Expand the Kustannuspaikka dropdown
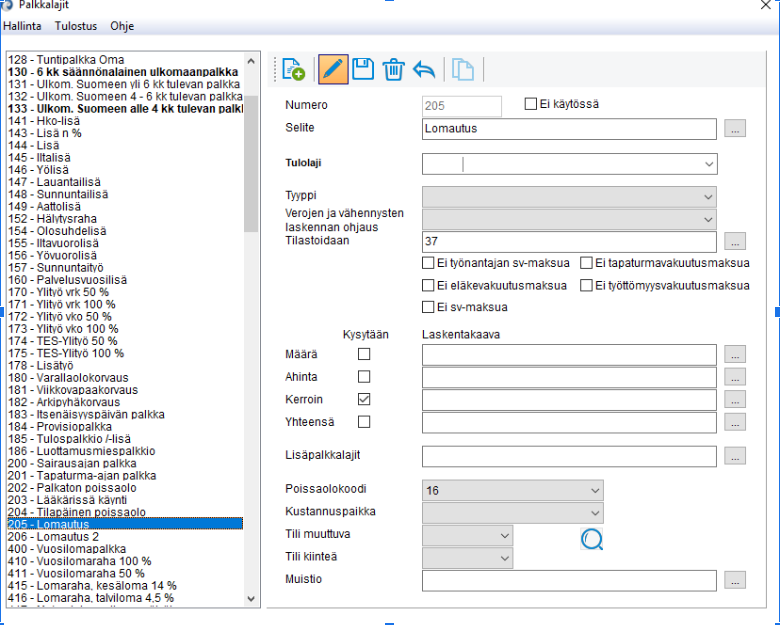 point(595,513)
